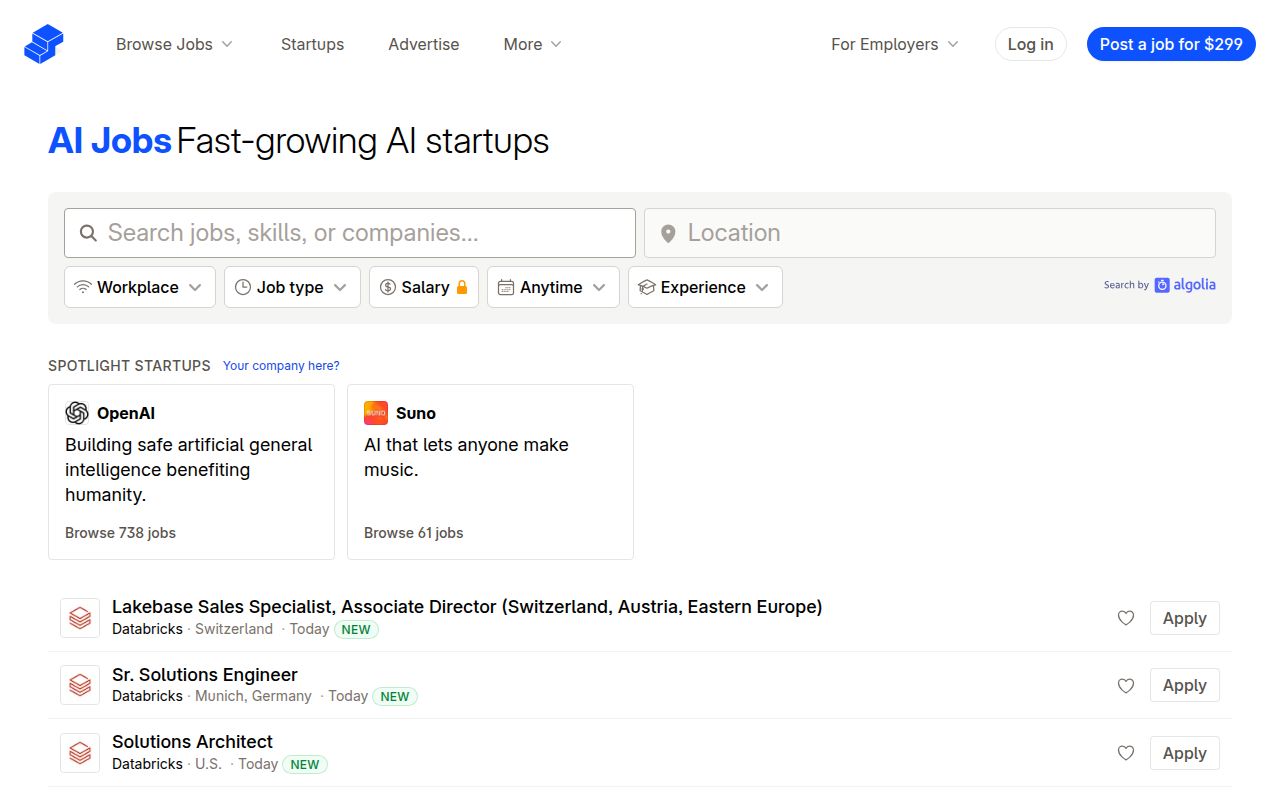Open the Sr. Solutions Engineer job title
This screenshot has height=800, width=1280.
tap(205, 674)
